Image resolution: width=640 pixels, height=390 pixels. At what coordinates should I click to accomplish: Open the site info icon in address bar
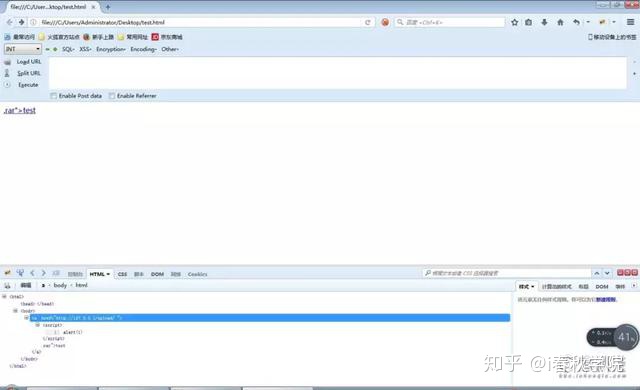33,22
